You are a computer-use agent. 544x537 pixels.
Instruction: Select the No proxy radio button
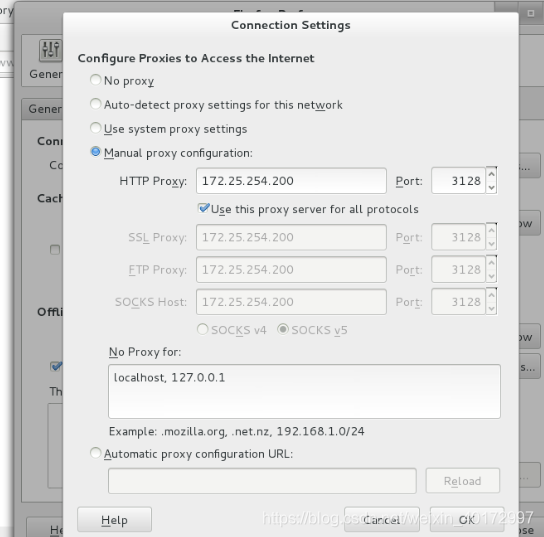pyautogui.click(x=95, y=80)
